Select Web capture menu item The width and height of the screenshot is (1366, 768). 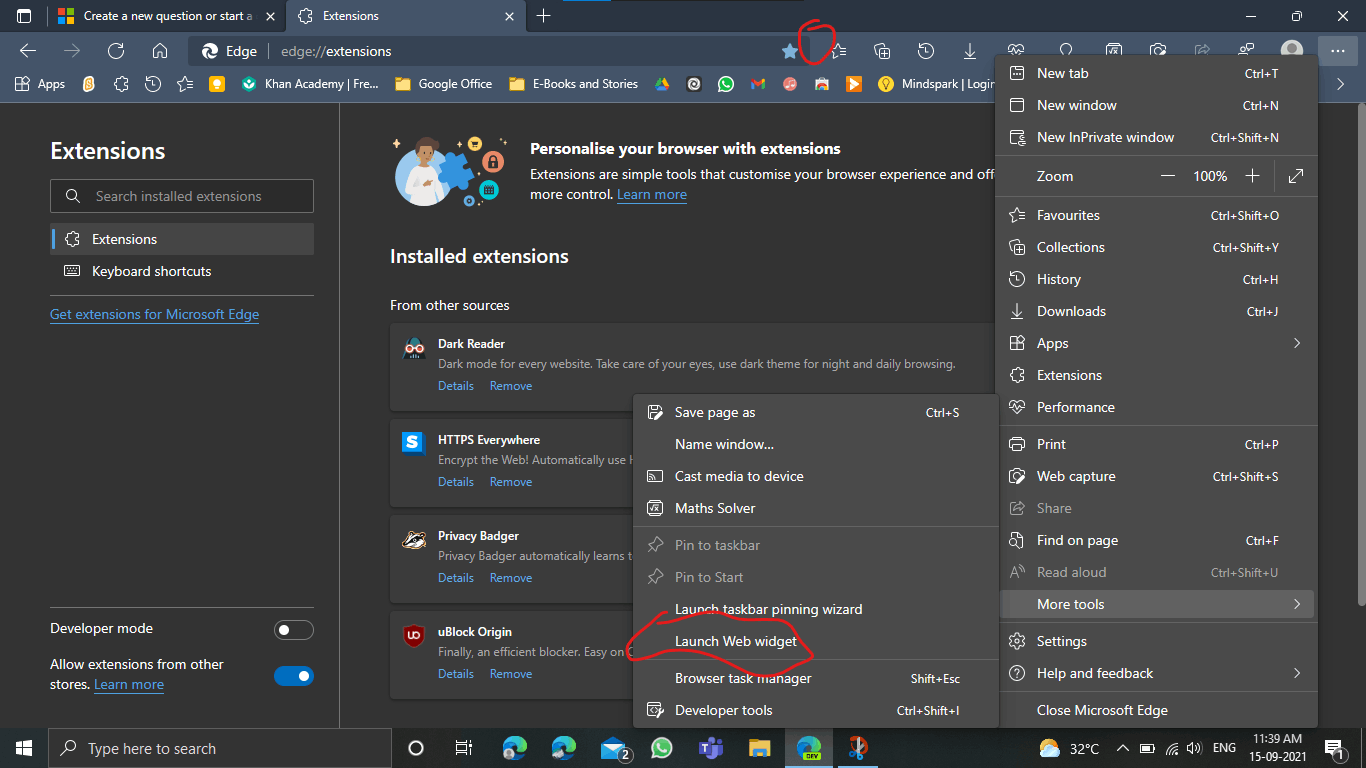(x=1157, y=476)
